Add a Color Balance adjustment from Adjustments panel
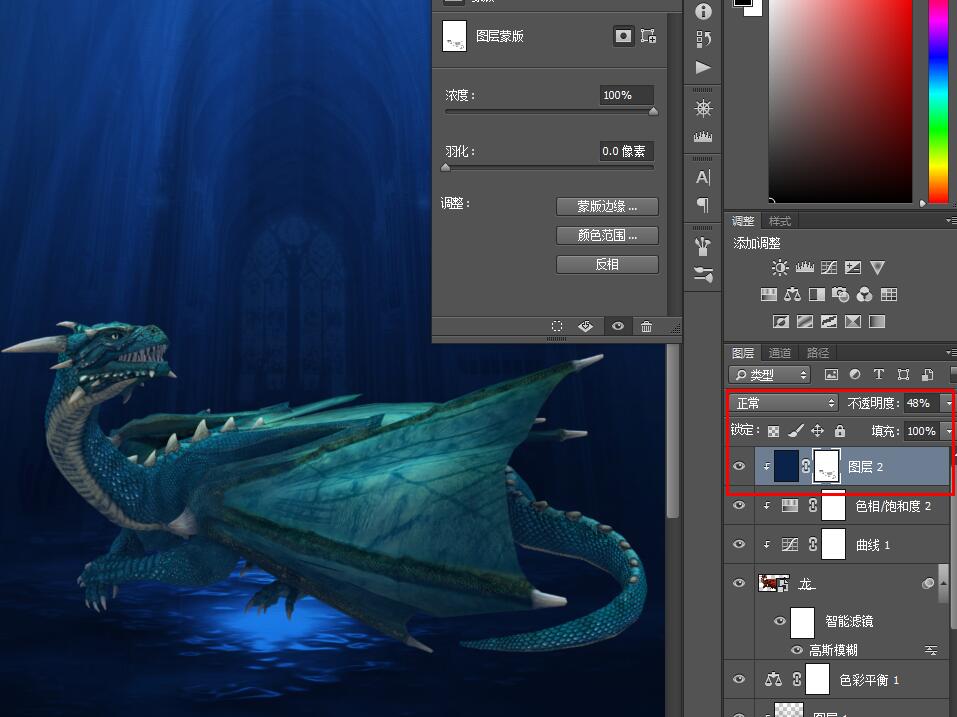 pyautogui.click(x=792, y=295)
